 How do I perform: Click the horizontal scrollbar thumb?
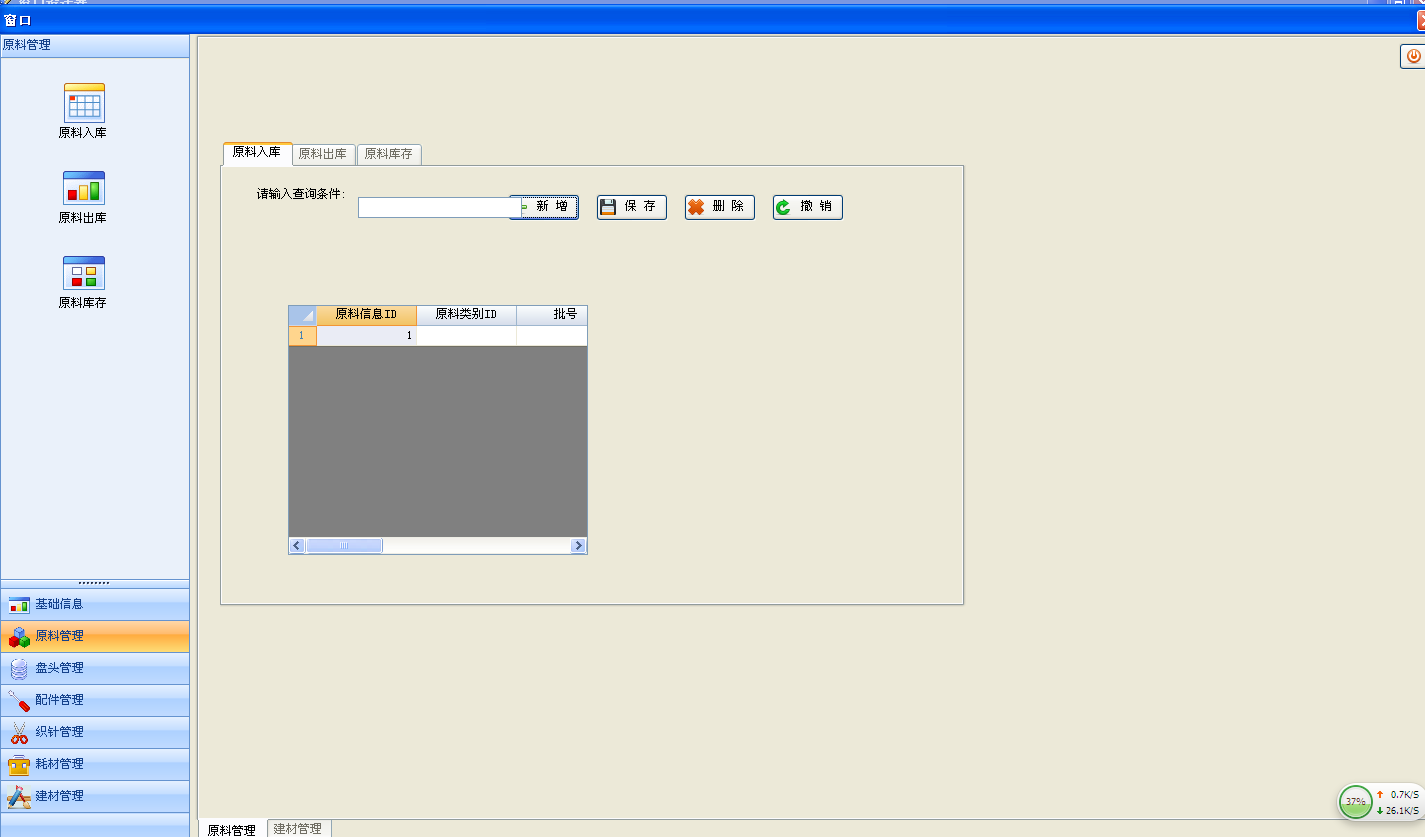point(344,546)
